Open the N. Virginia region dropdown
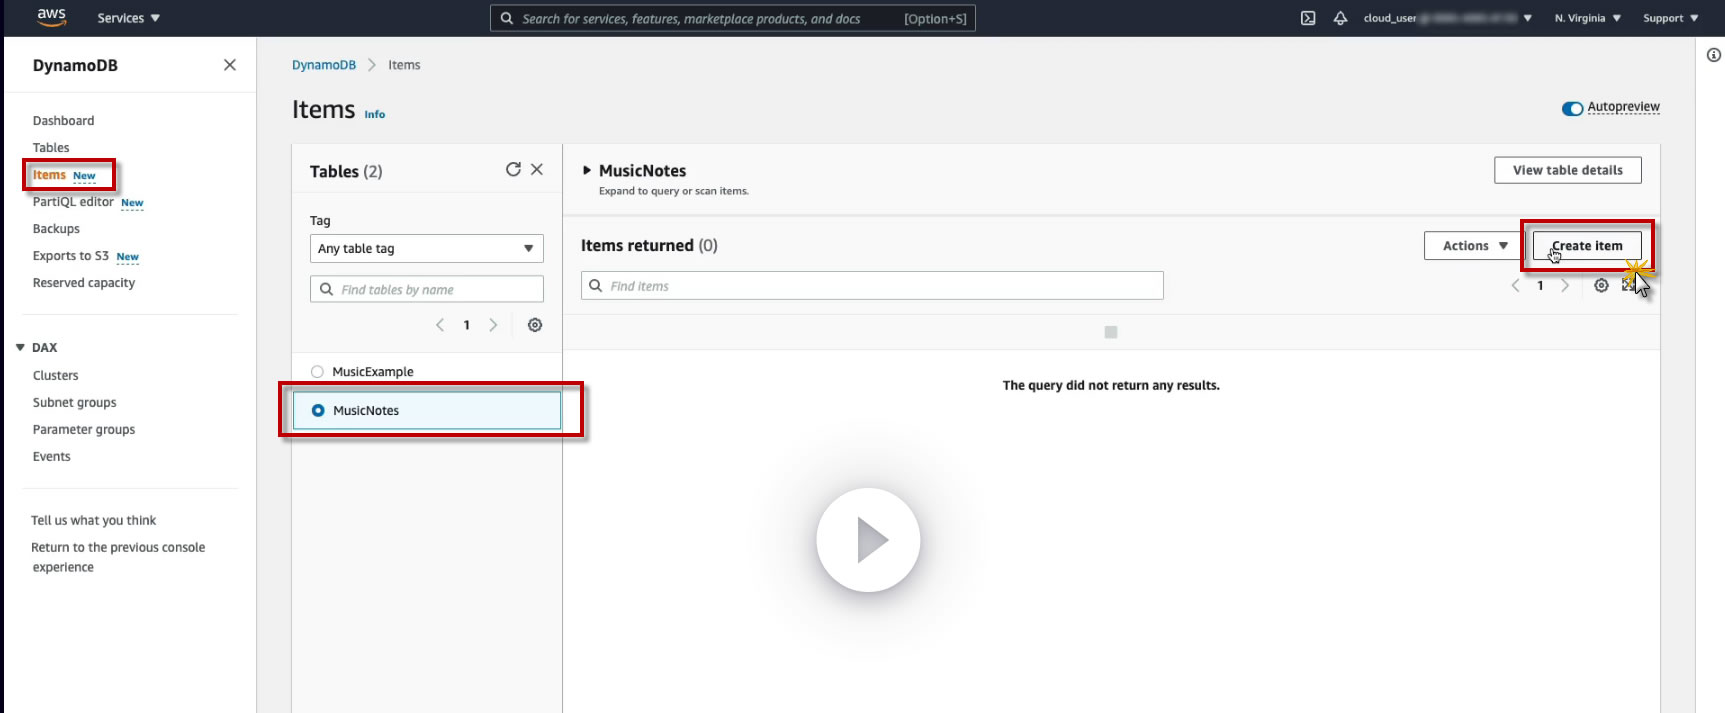Viewport: 1725px width, 713px height. (x=1587, y=18)
